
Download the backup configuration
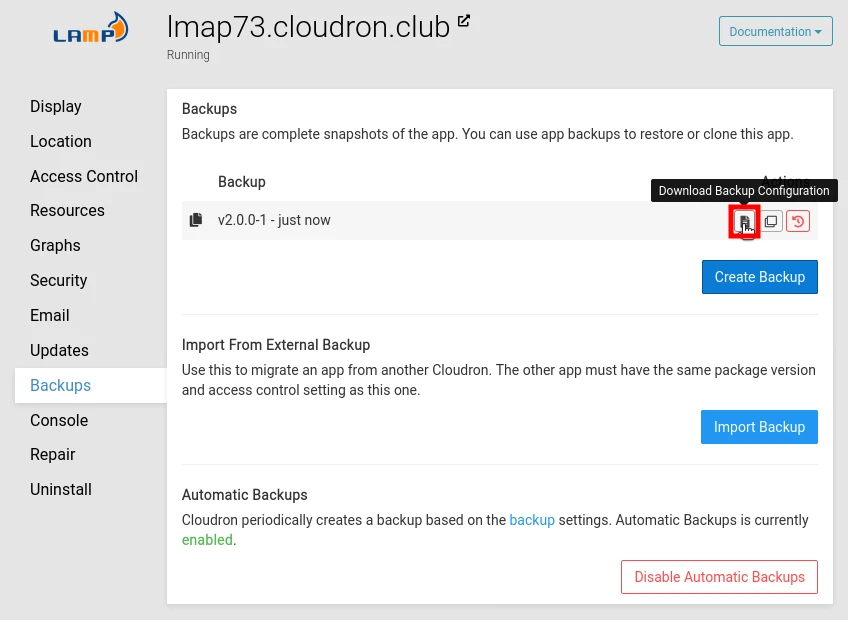click(744, 221)
